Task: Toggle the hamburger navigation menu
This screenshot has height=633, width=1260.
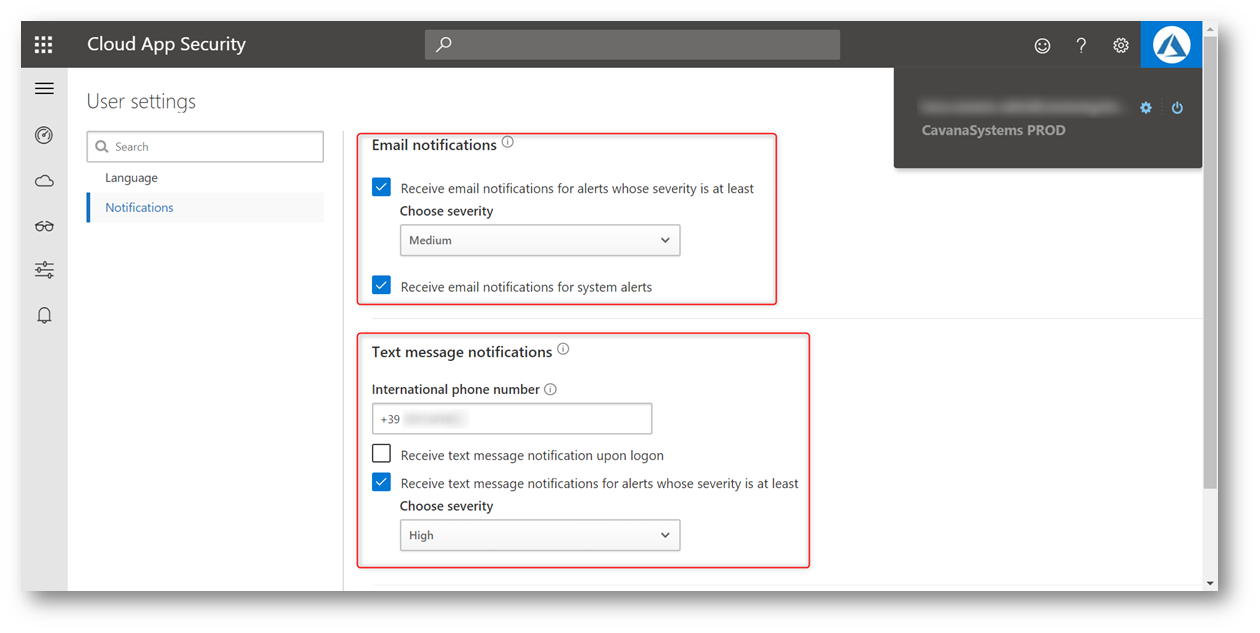Action: (44, 89)
